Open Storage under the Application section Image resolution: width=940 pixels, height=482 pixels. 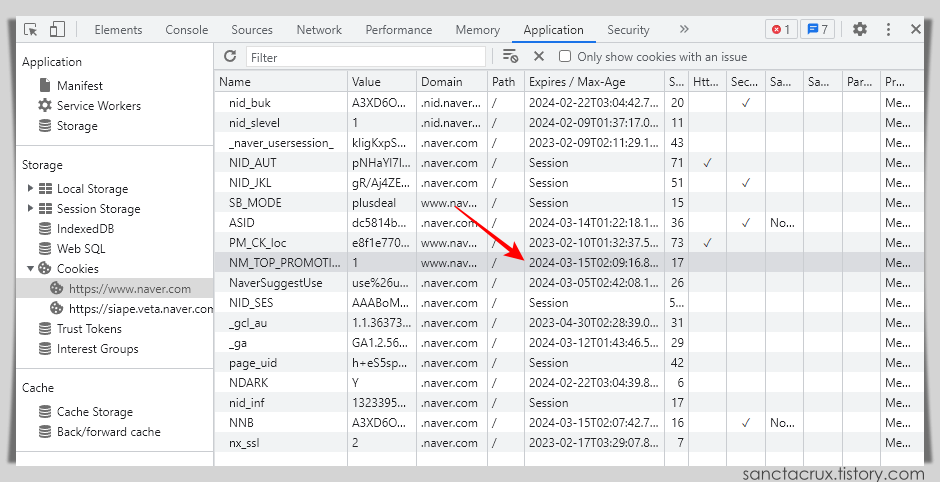(68, 126)
